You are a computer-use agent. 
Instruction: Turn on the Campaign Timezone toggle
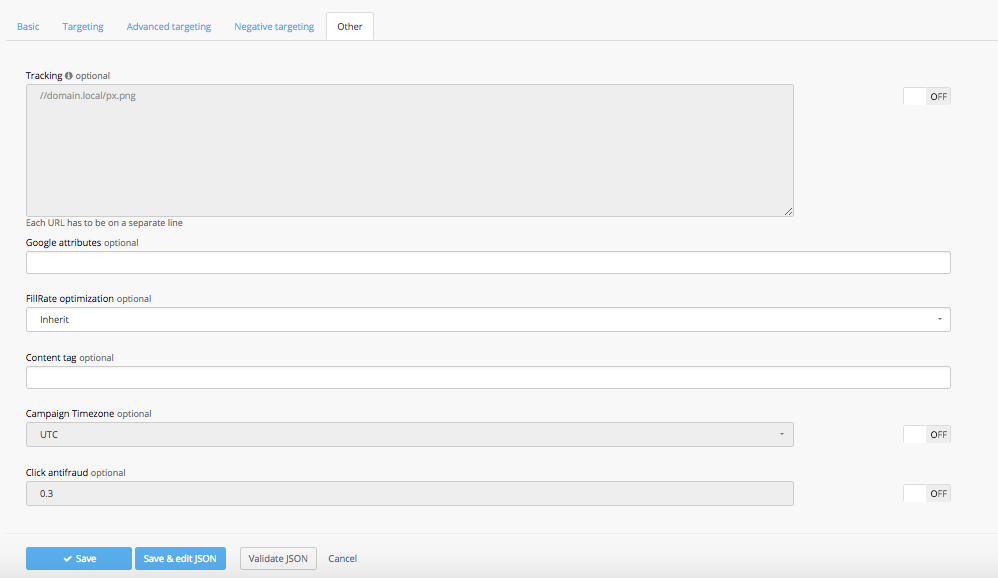(x=926, y=434)
